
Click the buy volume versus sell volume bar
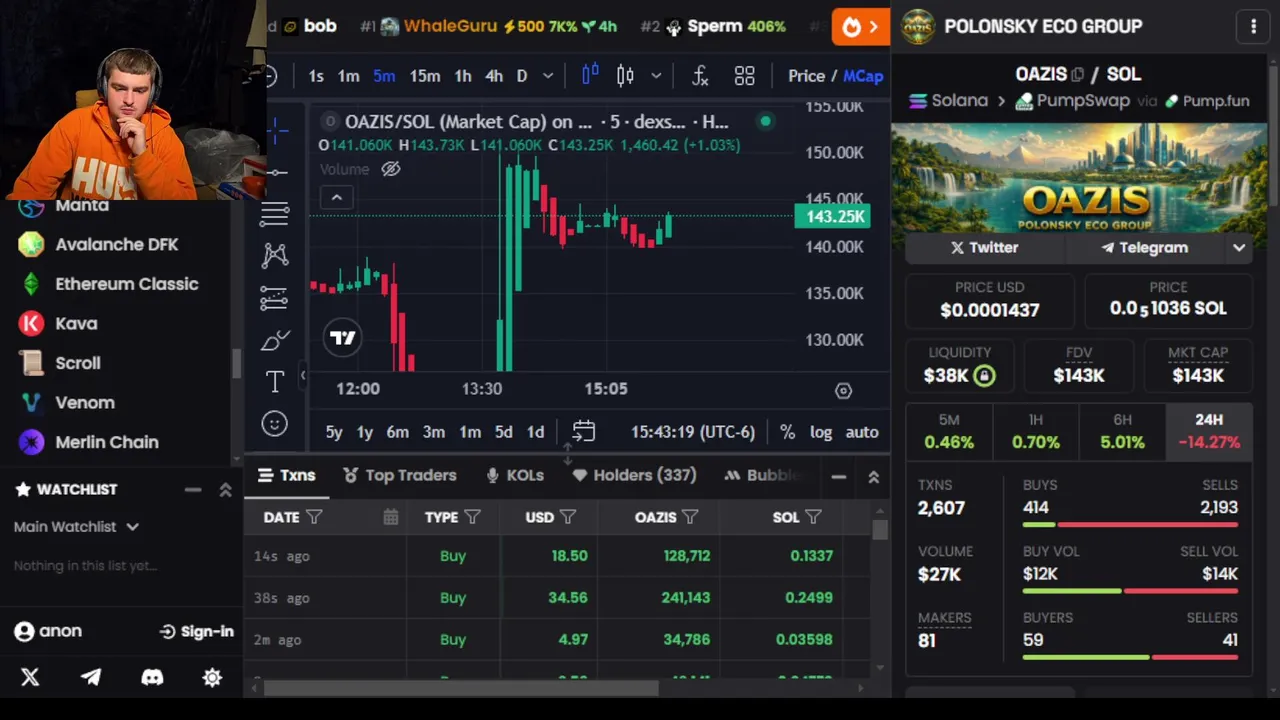pyautogui.click(x=1130, y=591)
